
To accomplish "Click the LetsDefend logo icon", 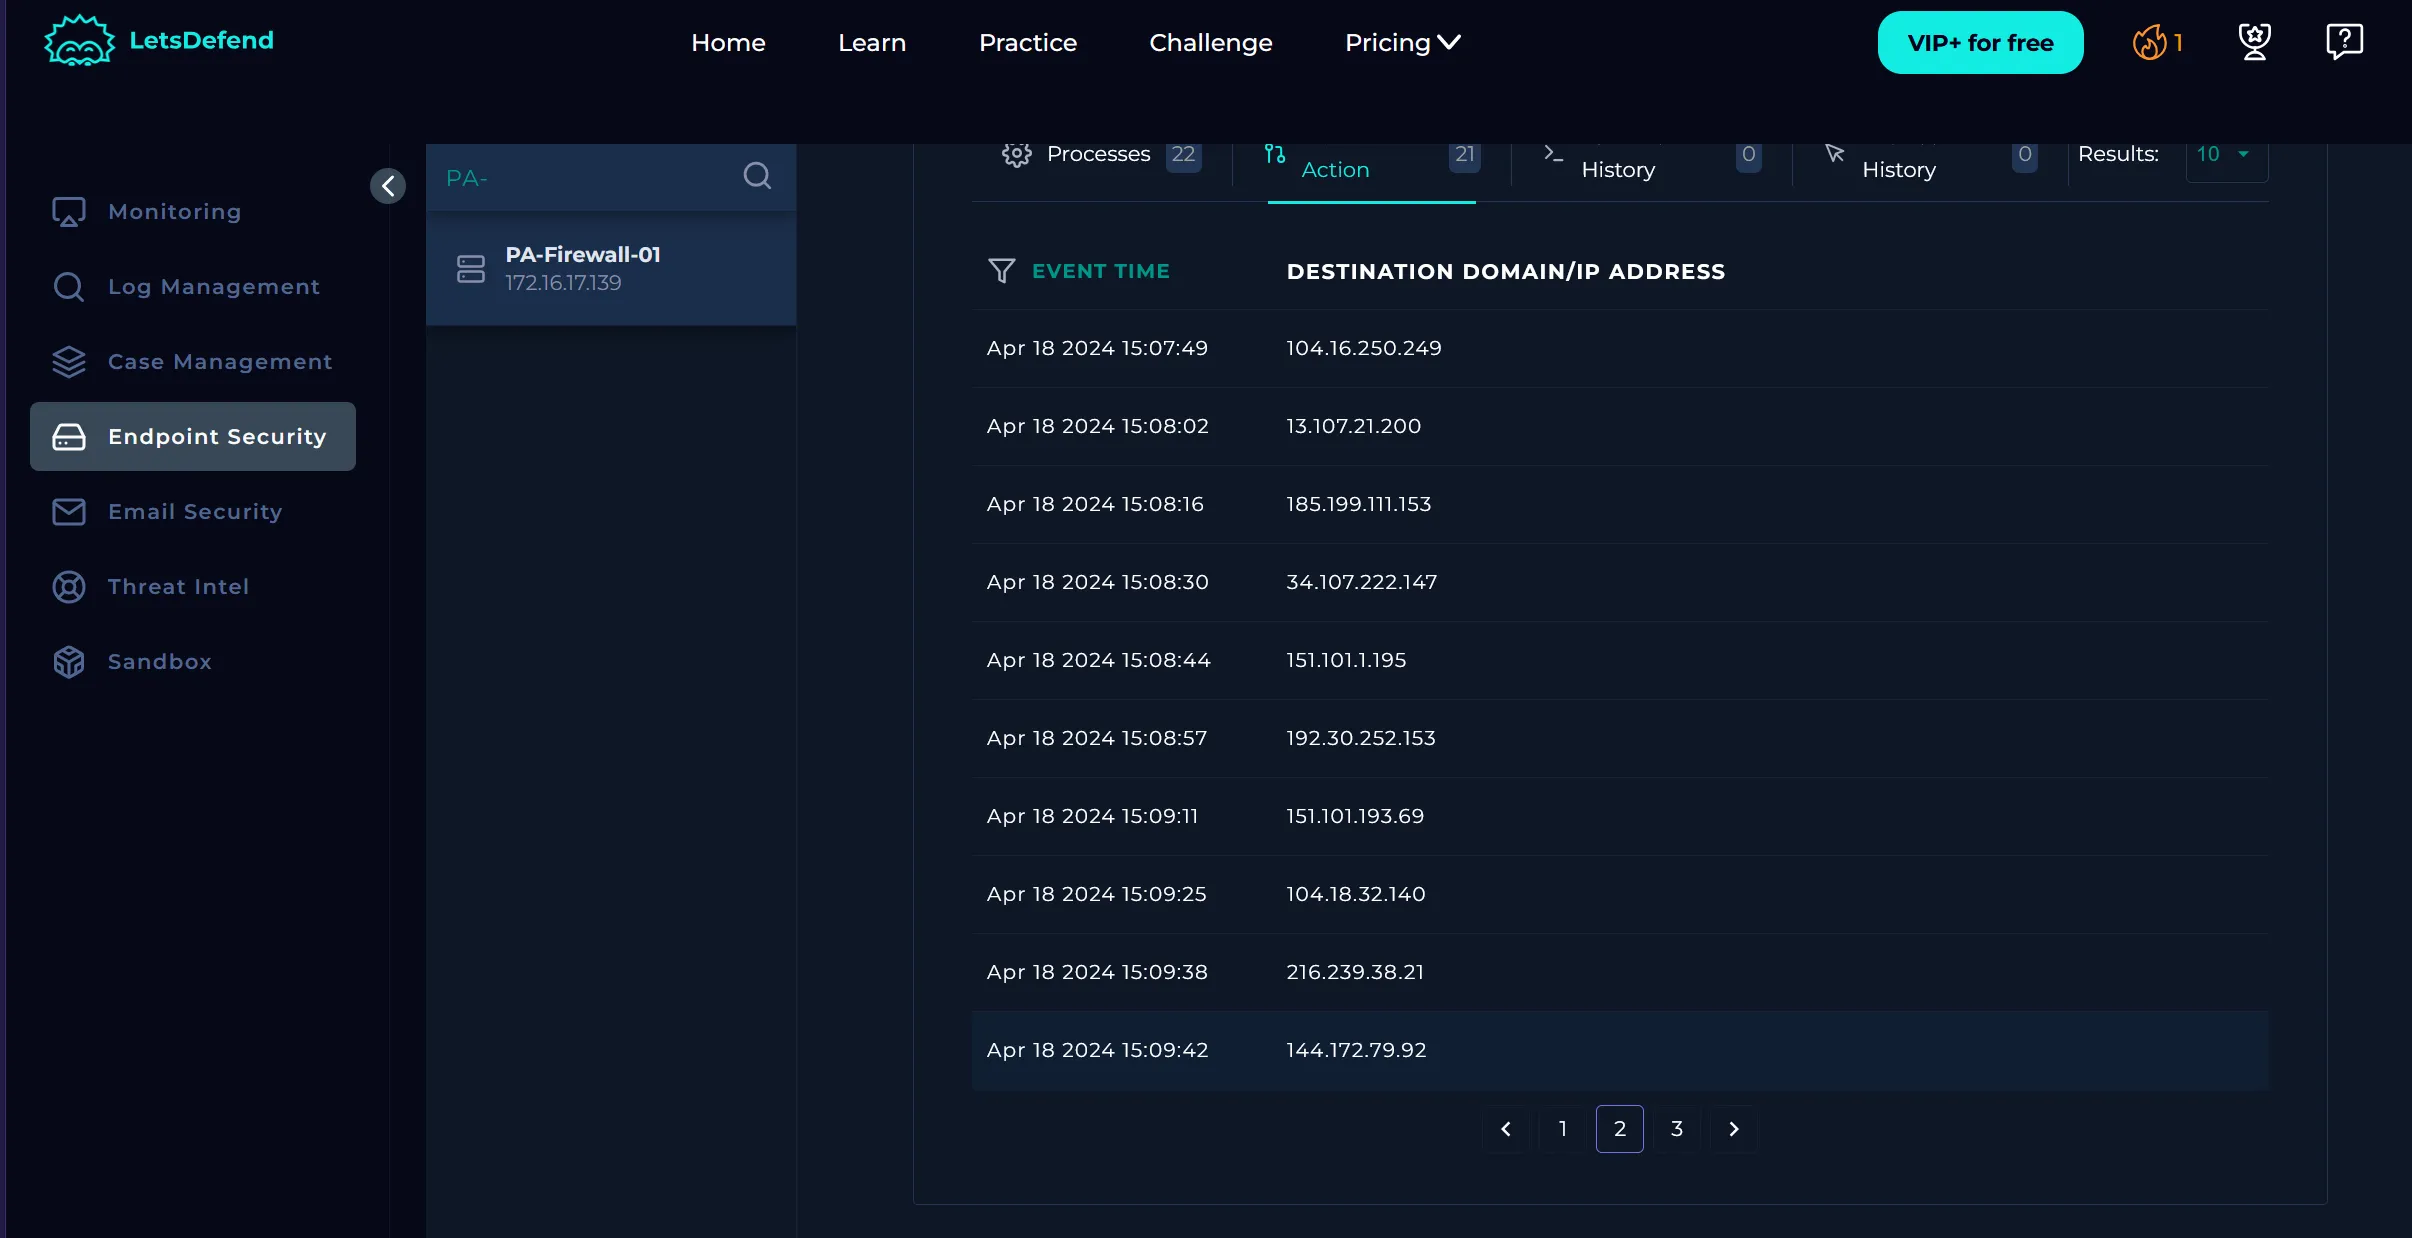I will pos(78,41).
